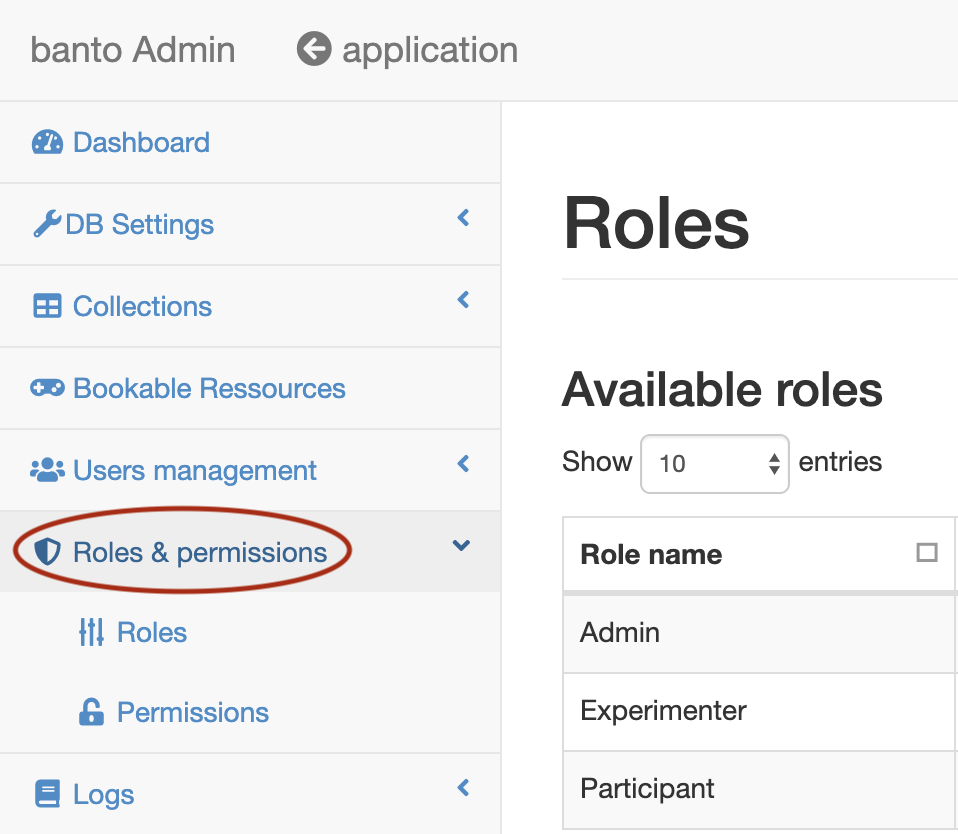The width and height of the screenshot is (958, 834).
Task: Click the gamepad icon for Bookable Ressources
Action: tap(47, 388)
